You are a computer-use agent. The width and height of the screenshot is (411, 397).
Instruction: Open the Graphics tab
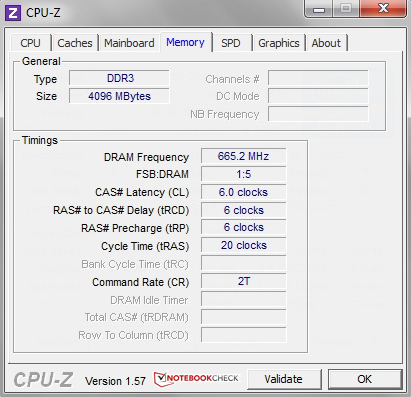coord(279,43)
